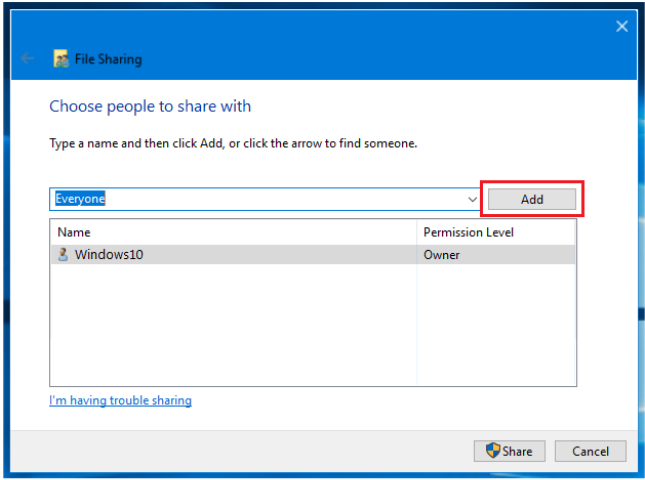Viewport: 645px width, 480px height.
Task: Click the user icon next to Windows10
Action: pyautogui.click(x=63, y=254)
